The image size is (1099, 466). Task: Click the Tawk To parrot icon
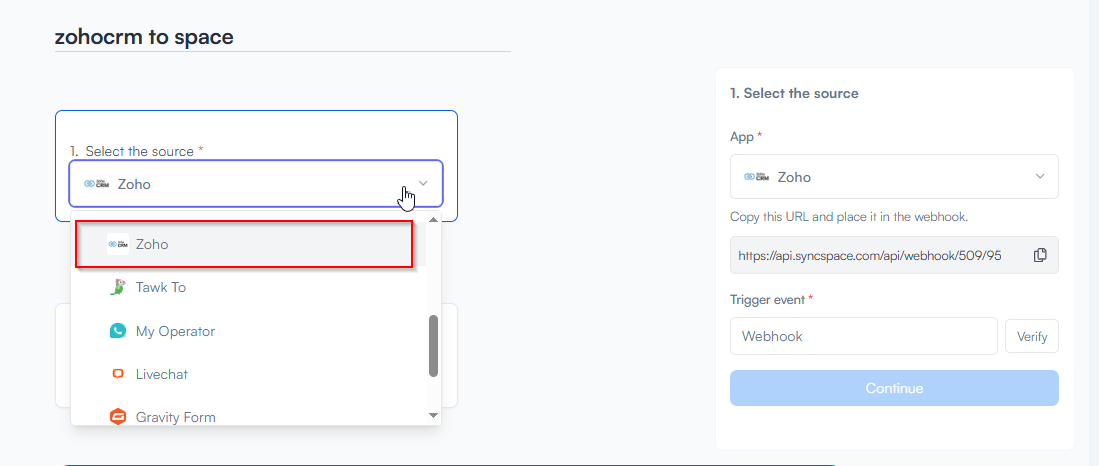tap(118, 287)
